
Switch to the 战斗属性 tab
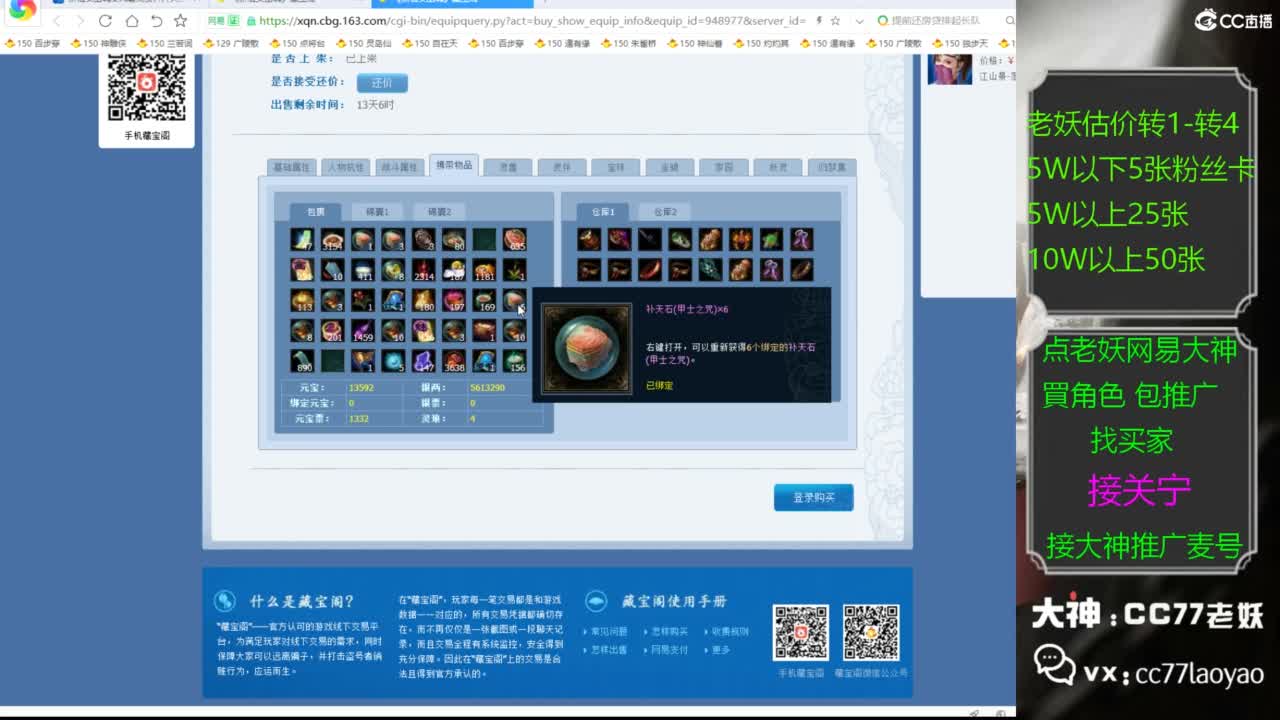click(399, 168)
